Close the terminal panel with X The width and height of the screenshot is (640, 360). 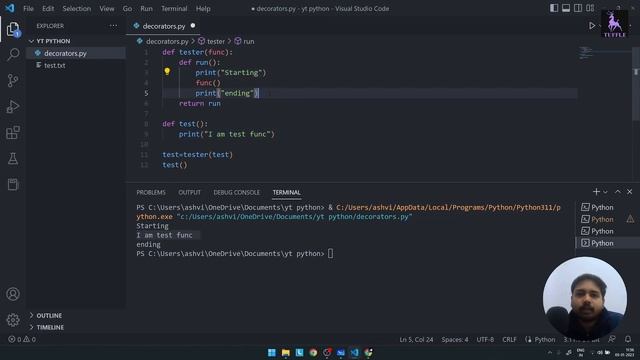(x=629, y=192)
